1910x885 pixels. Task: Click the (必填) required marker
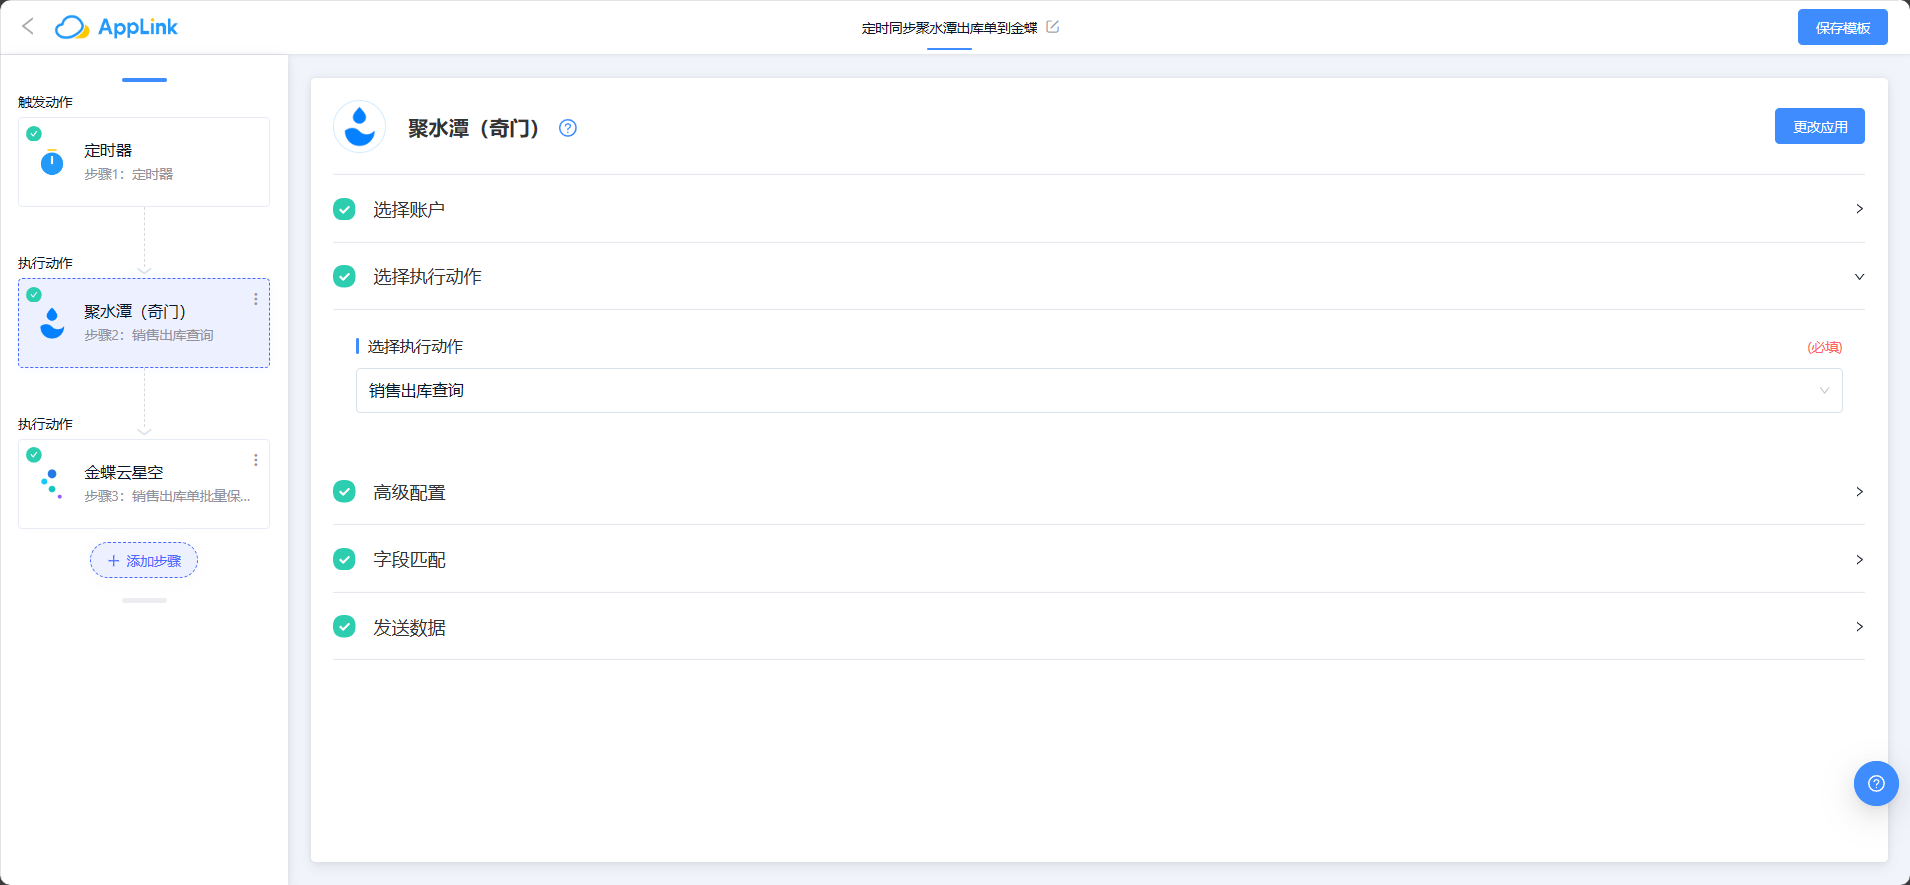pyautogui.click(x=1824, y=347)
